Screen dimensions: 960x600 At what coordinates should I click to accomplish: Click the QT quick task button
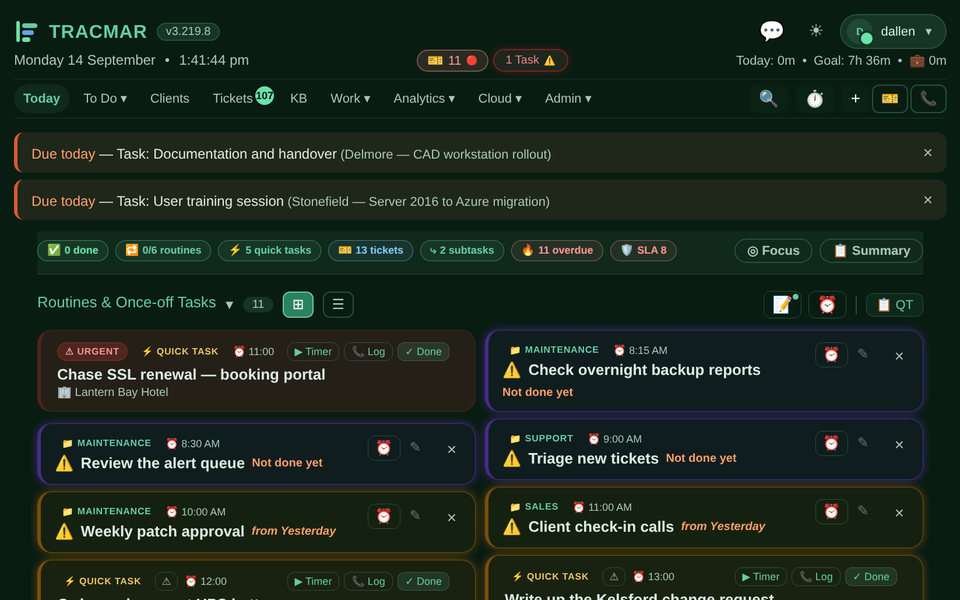(894, 305)
